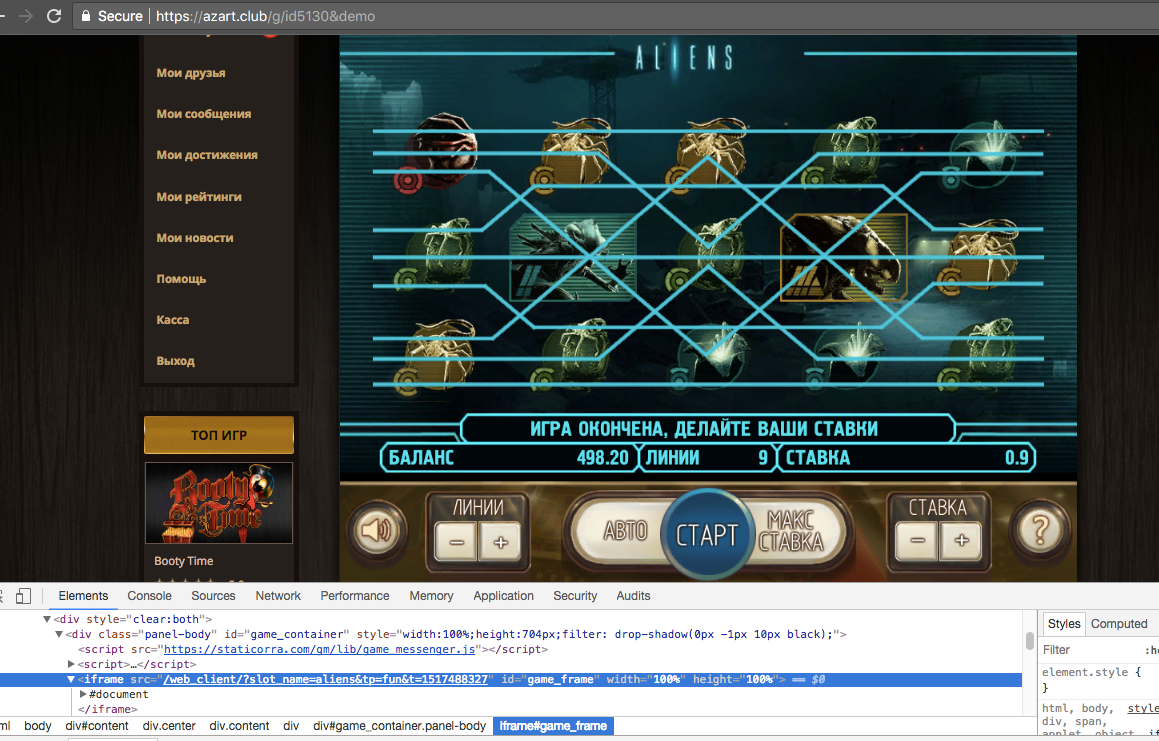Expand the #document node in DOM tree
This screenshot has height=741, width=1159.
tap(84, 694)
